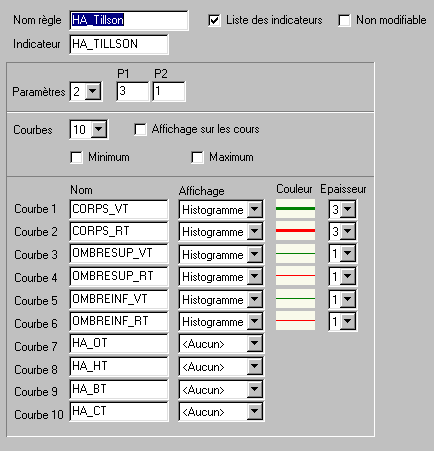Screen dimensions: 434x451
Task: Select the thin red swatch of Courbe 6
Action: point(295,321)
